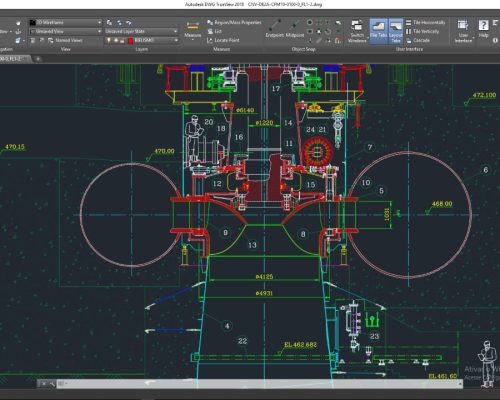Viewport: 500px width, 400px height.
Task: Select the ø1220 dimension text
Action: (264, 123)
